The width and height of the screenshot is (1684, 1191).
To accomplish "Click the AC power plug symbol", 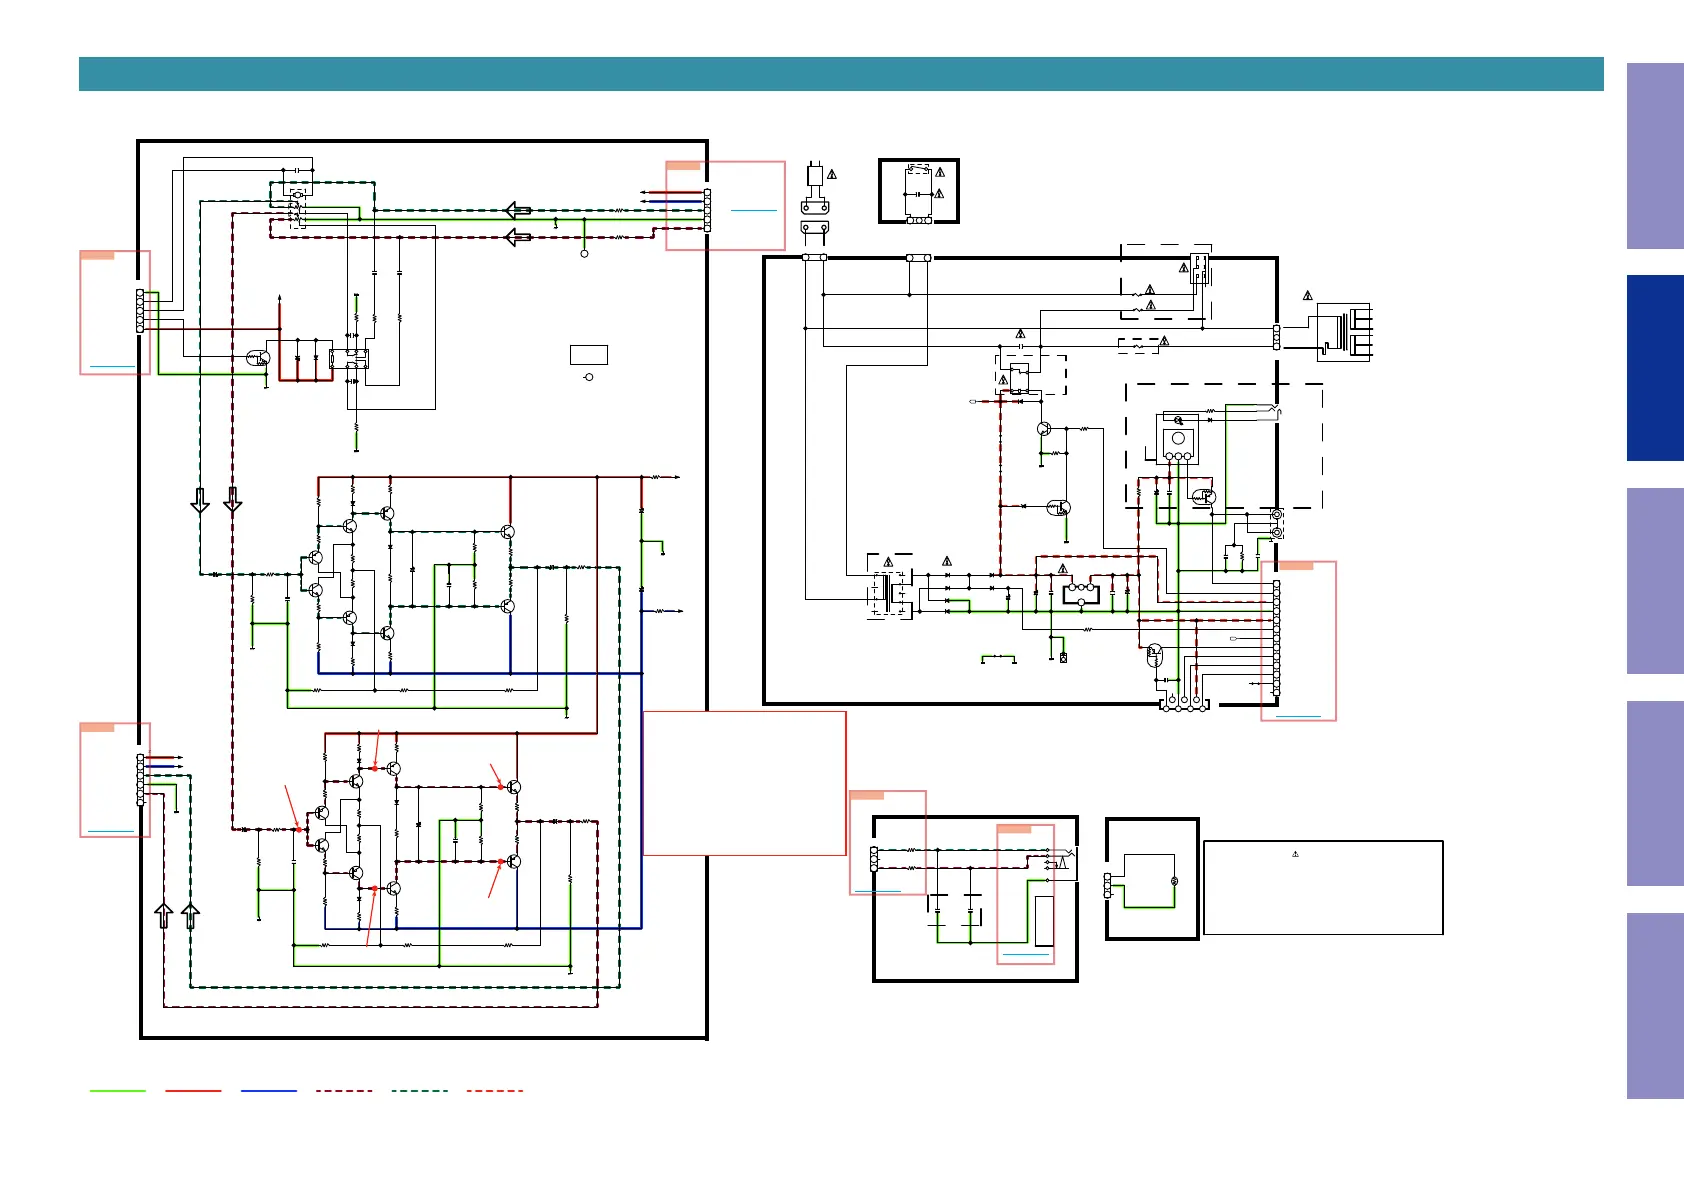I will (x=815, y=175).
